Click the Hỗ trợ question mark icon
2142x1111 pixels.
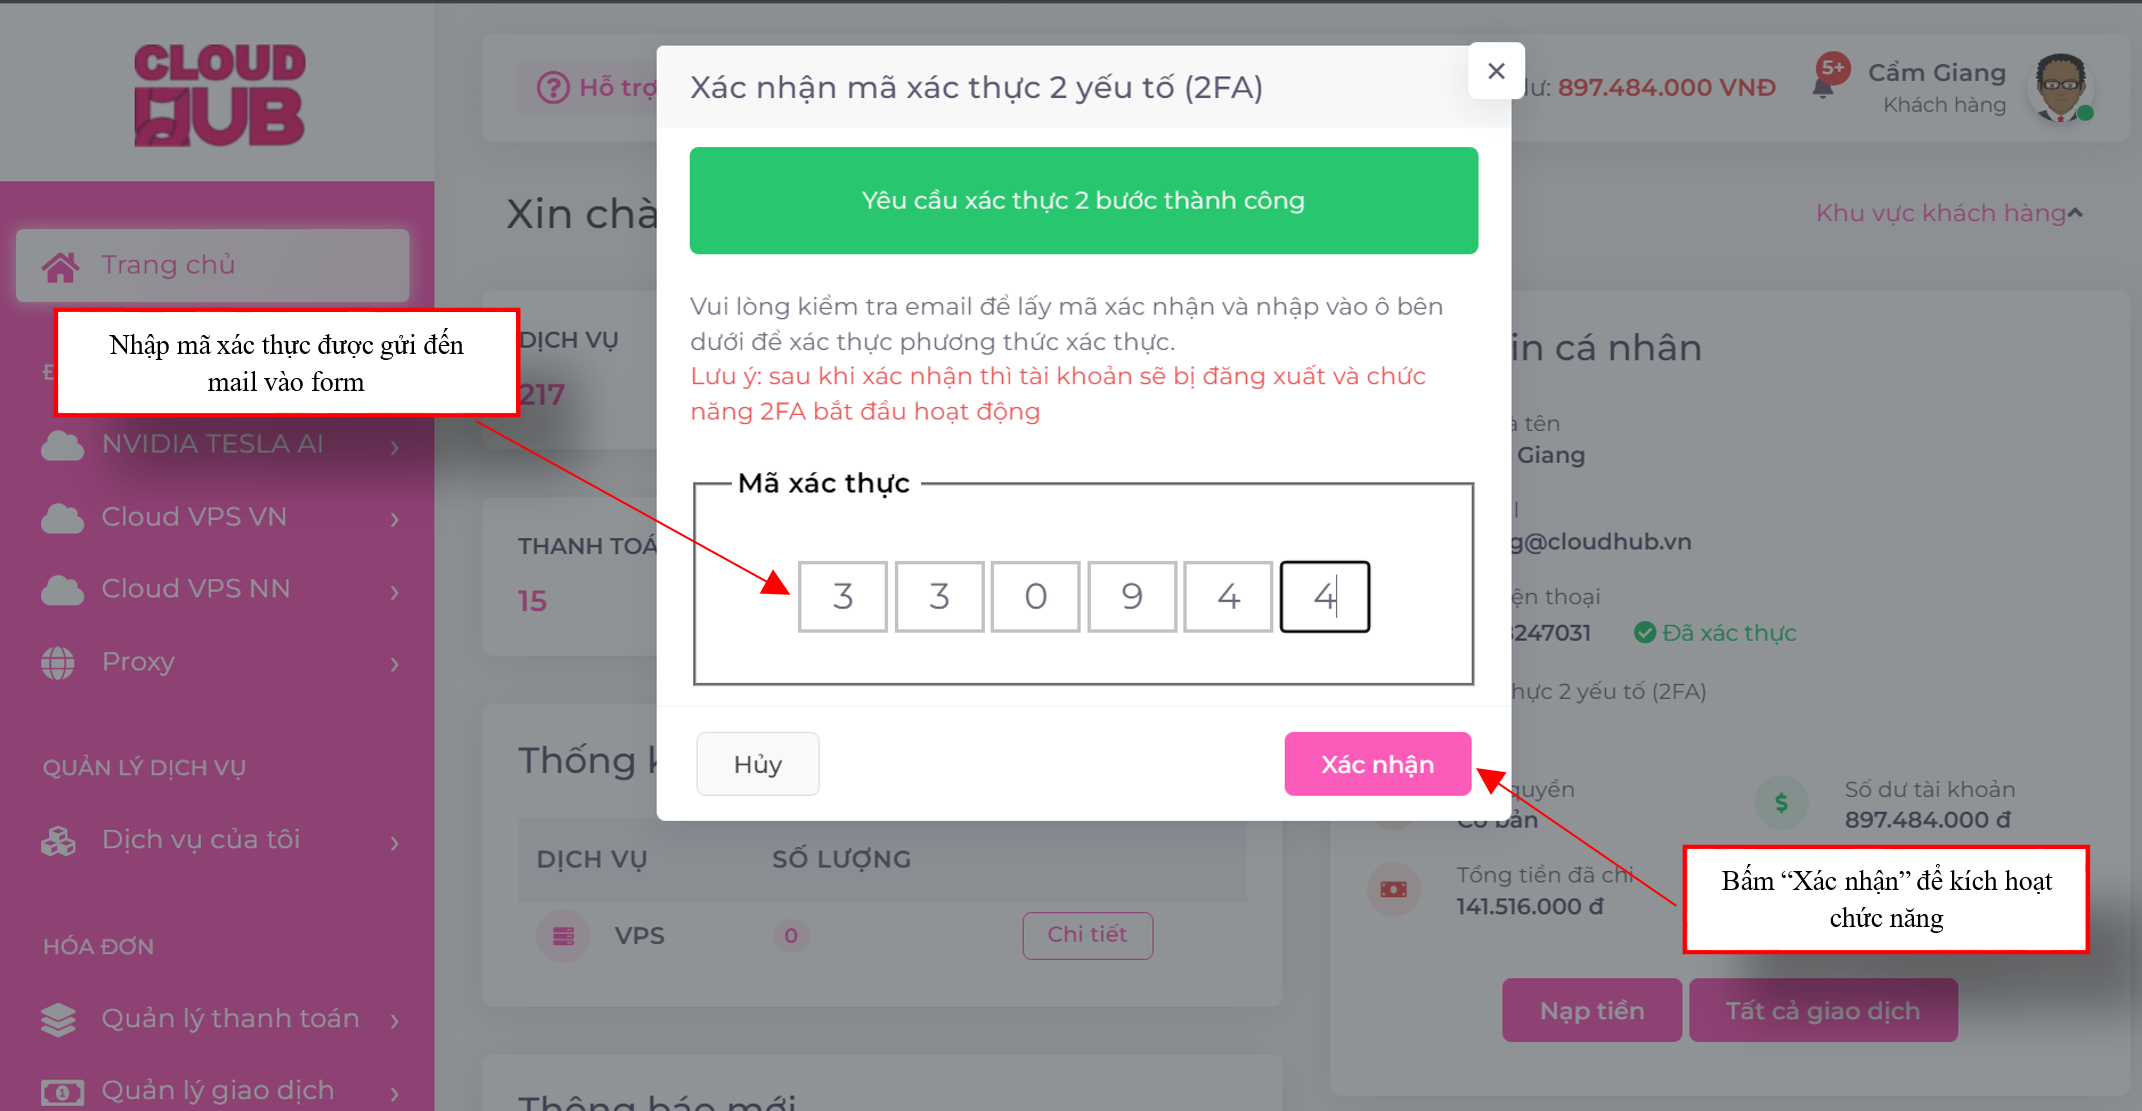552,88
